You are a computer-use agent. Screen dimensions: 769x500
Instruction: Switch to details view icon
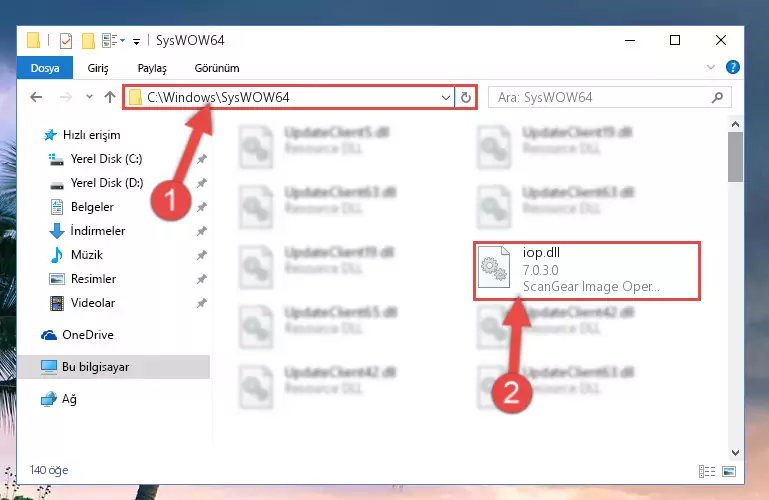point(707,471)
